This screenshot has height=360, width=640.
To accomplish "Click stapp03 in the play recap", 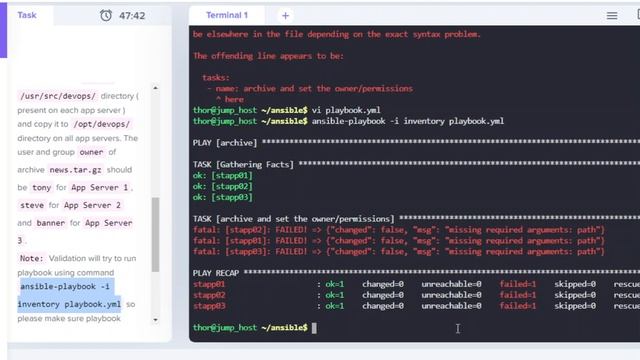I will [209, 306].
